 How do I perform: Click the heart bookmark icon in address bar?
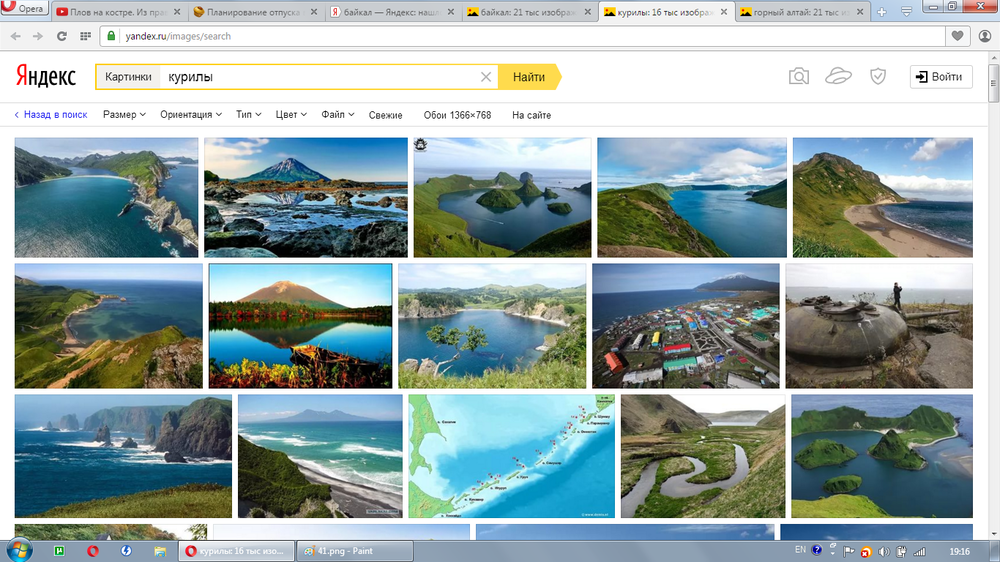pos(957,36)
